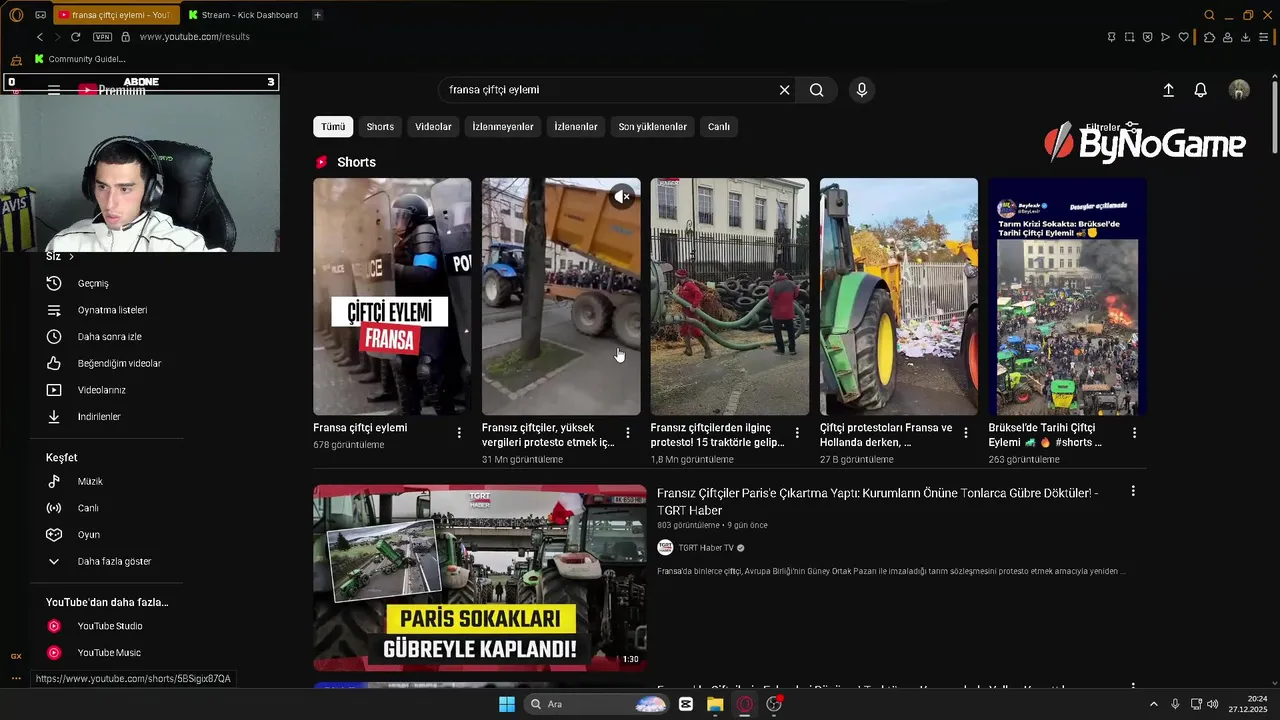Open a new browser tab
Image resolution: width=1280 pixels, height=720 pixels.
coord(317,15)
